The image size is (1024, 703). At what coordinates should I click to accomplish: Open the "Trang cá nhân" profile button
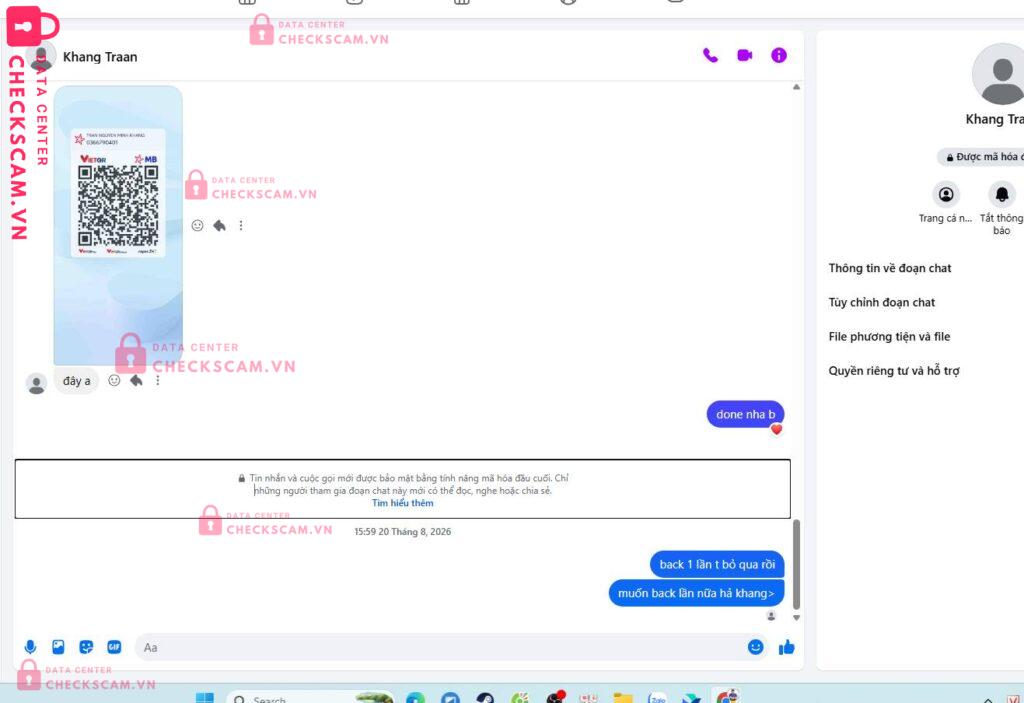point(946,194)
